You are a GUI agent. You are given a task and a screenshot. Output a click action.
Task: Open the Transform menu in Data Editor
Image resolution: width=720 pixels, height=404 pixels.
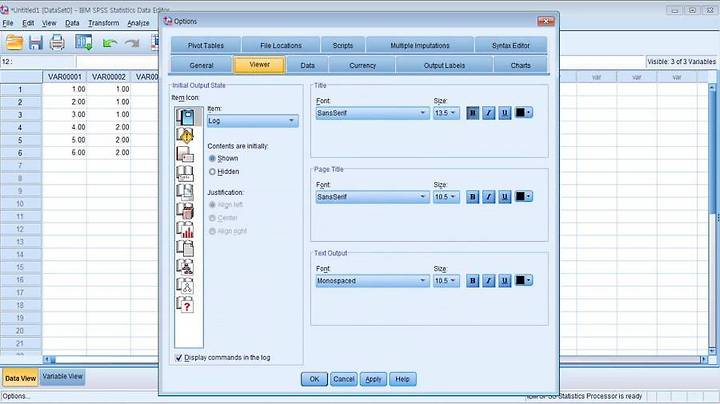(x=103, y=23)
